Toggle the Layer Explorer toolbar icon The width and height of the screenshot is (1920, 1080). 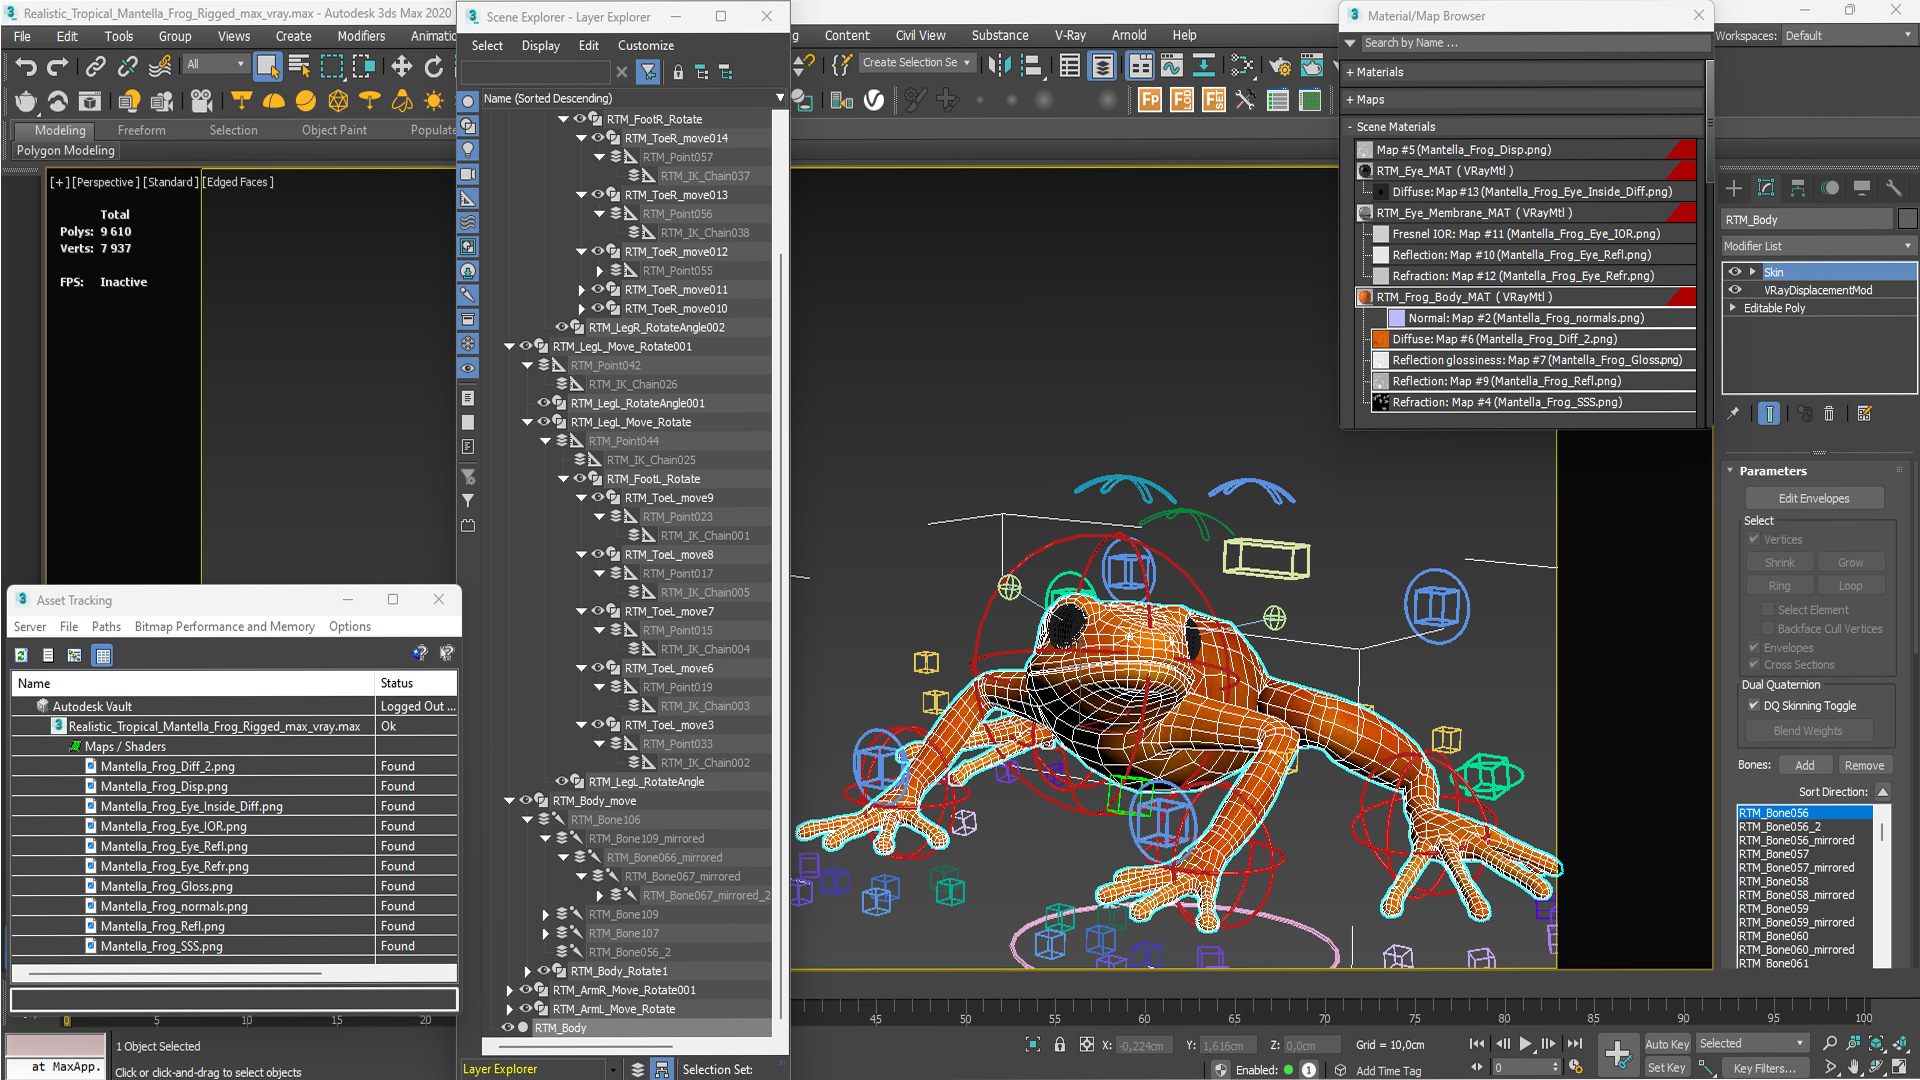tap(1102, 66)
